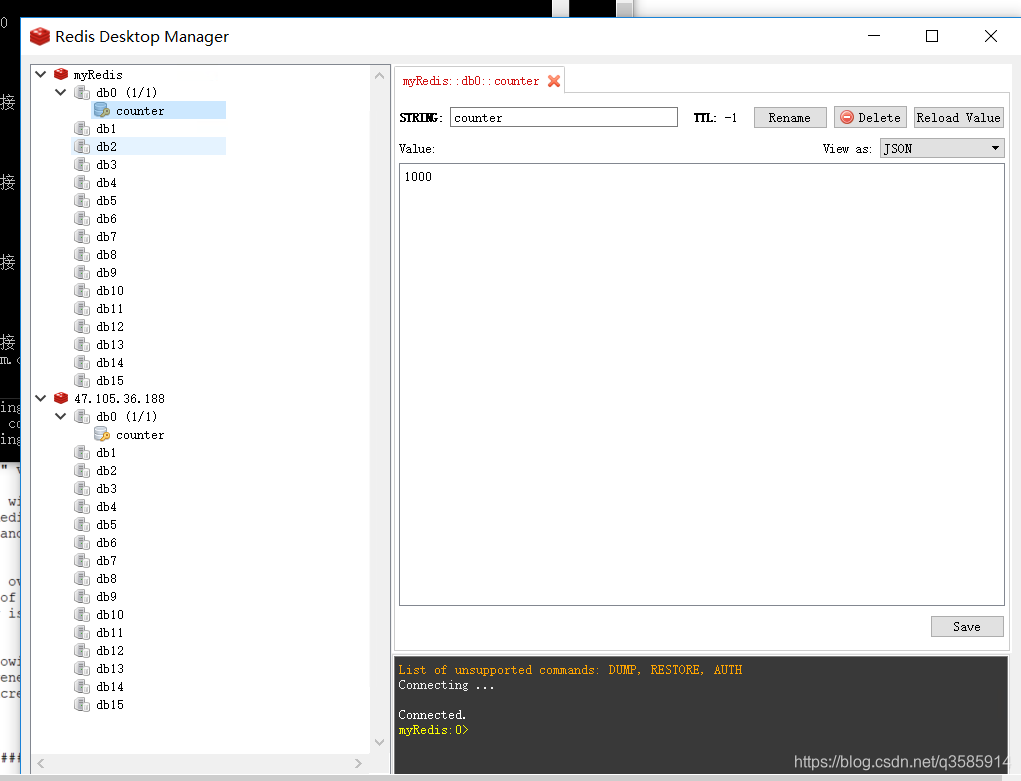The height and width of the screenshot is (781, 1021).
Task: Click db4 database icon under 47.105.36.188
Action: click(82, 506)
